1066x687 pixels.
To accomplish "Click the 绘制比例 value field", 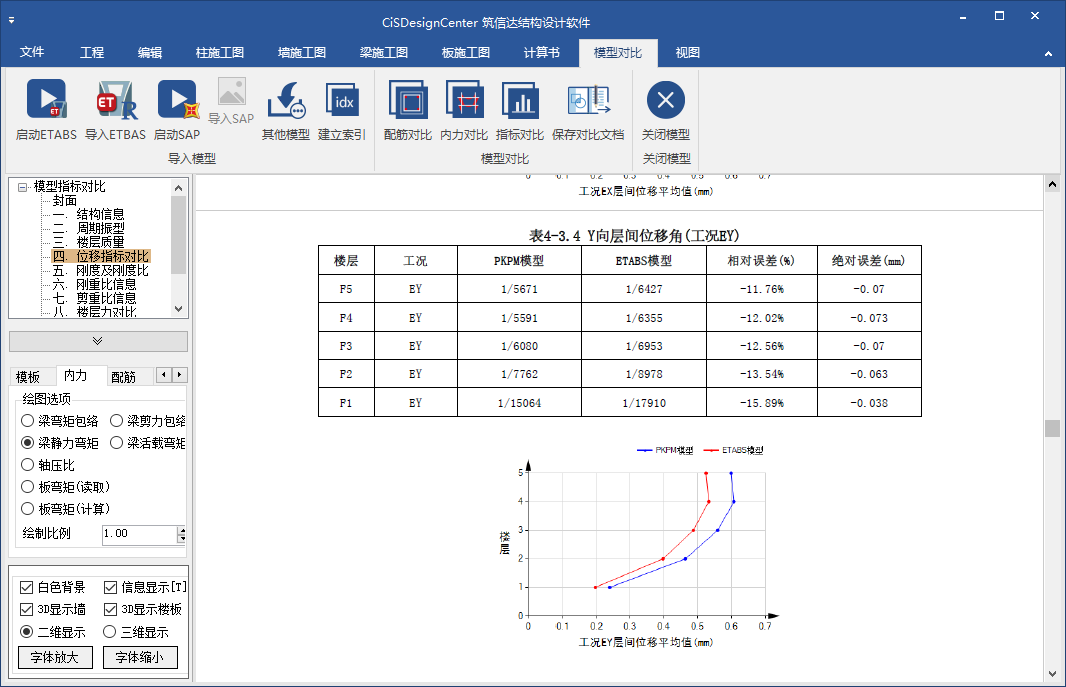I will coord(139,534).
